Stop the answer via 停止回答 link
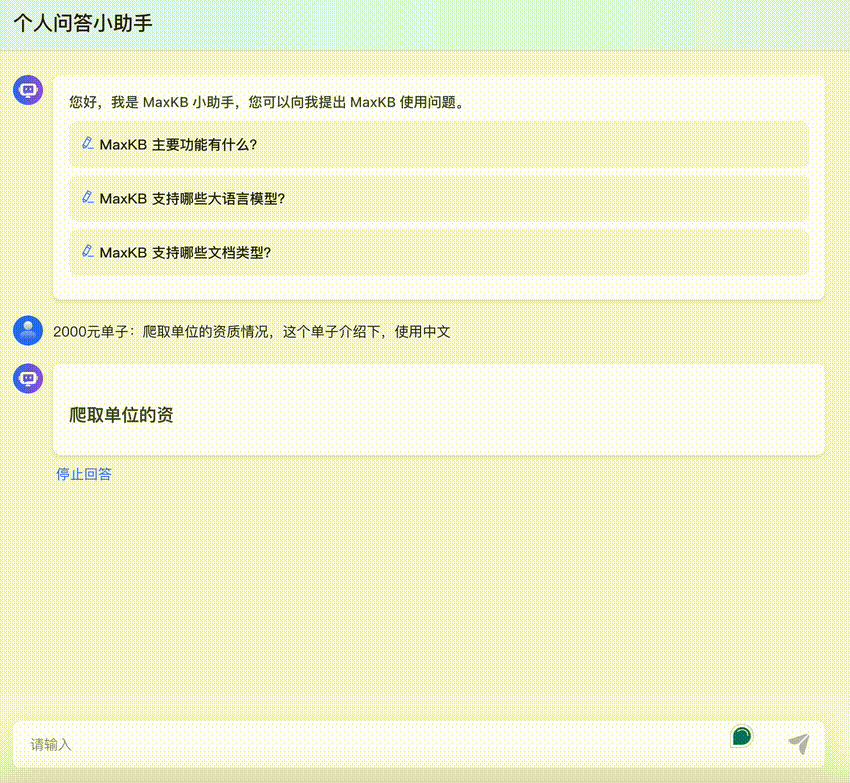 (84, 474)
